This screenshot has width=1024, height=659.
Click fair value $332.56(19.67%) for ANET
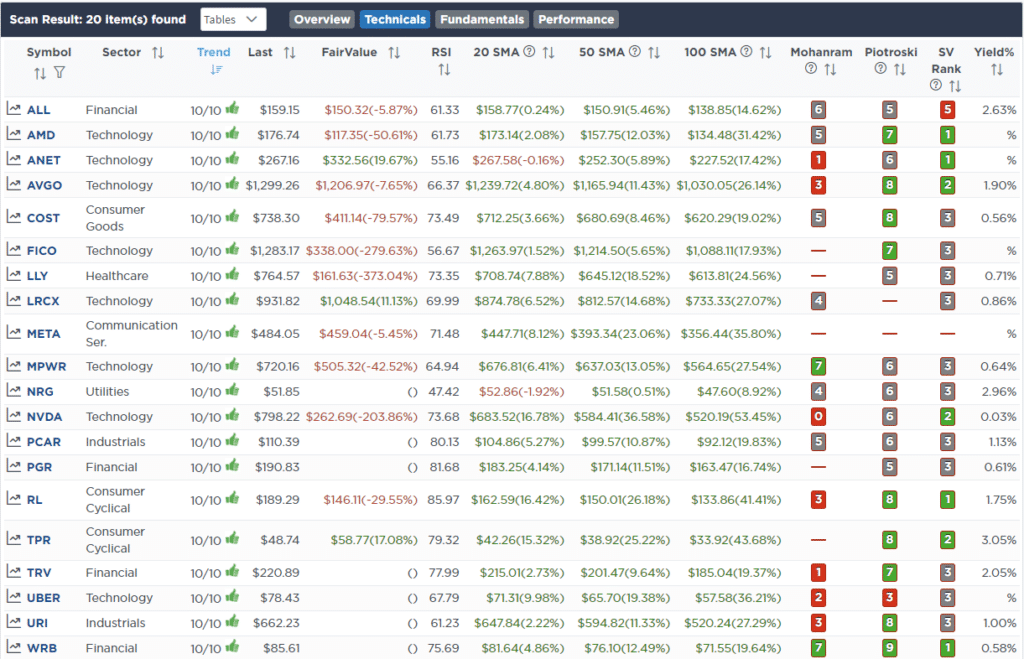370,160
